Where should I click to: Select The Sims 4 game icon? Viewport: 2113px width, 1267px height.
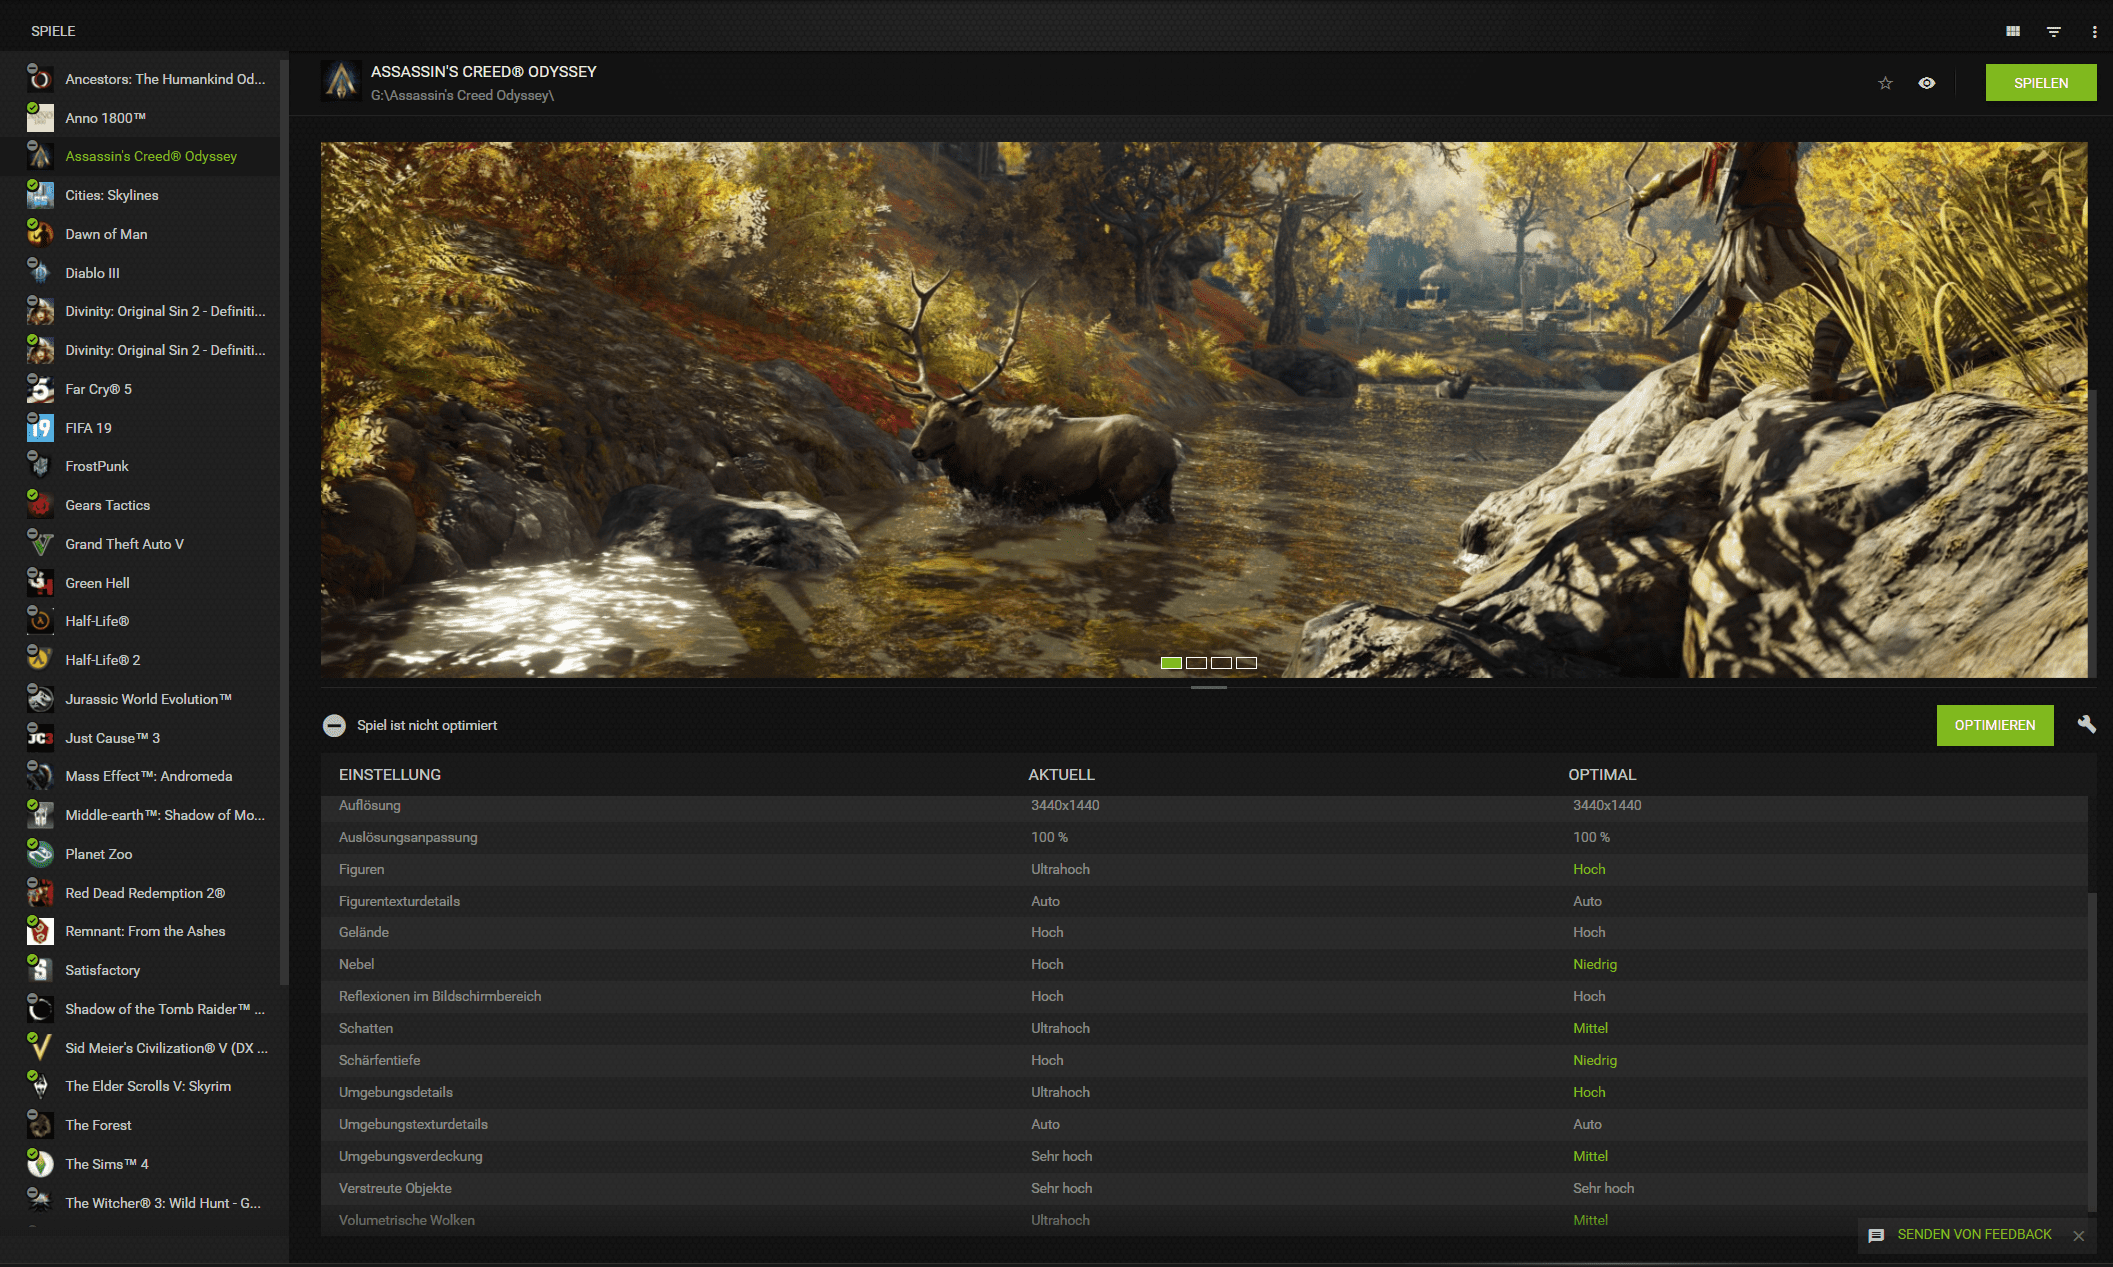pyautogui.click(x=40, y=1164)
